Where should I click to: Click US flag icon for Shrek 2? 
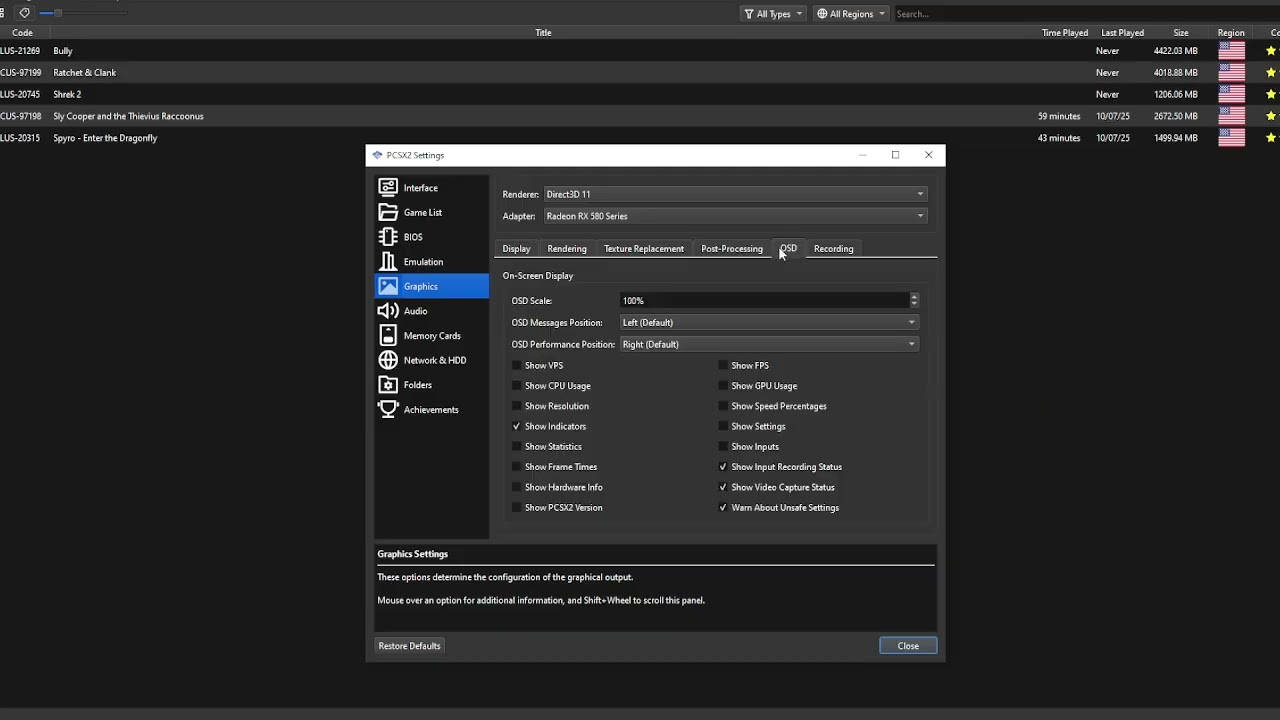1231,94
